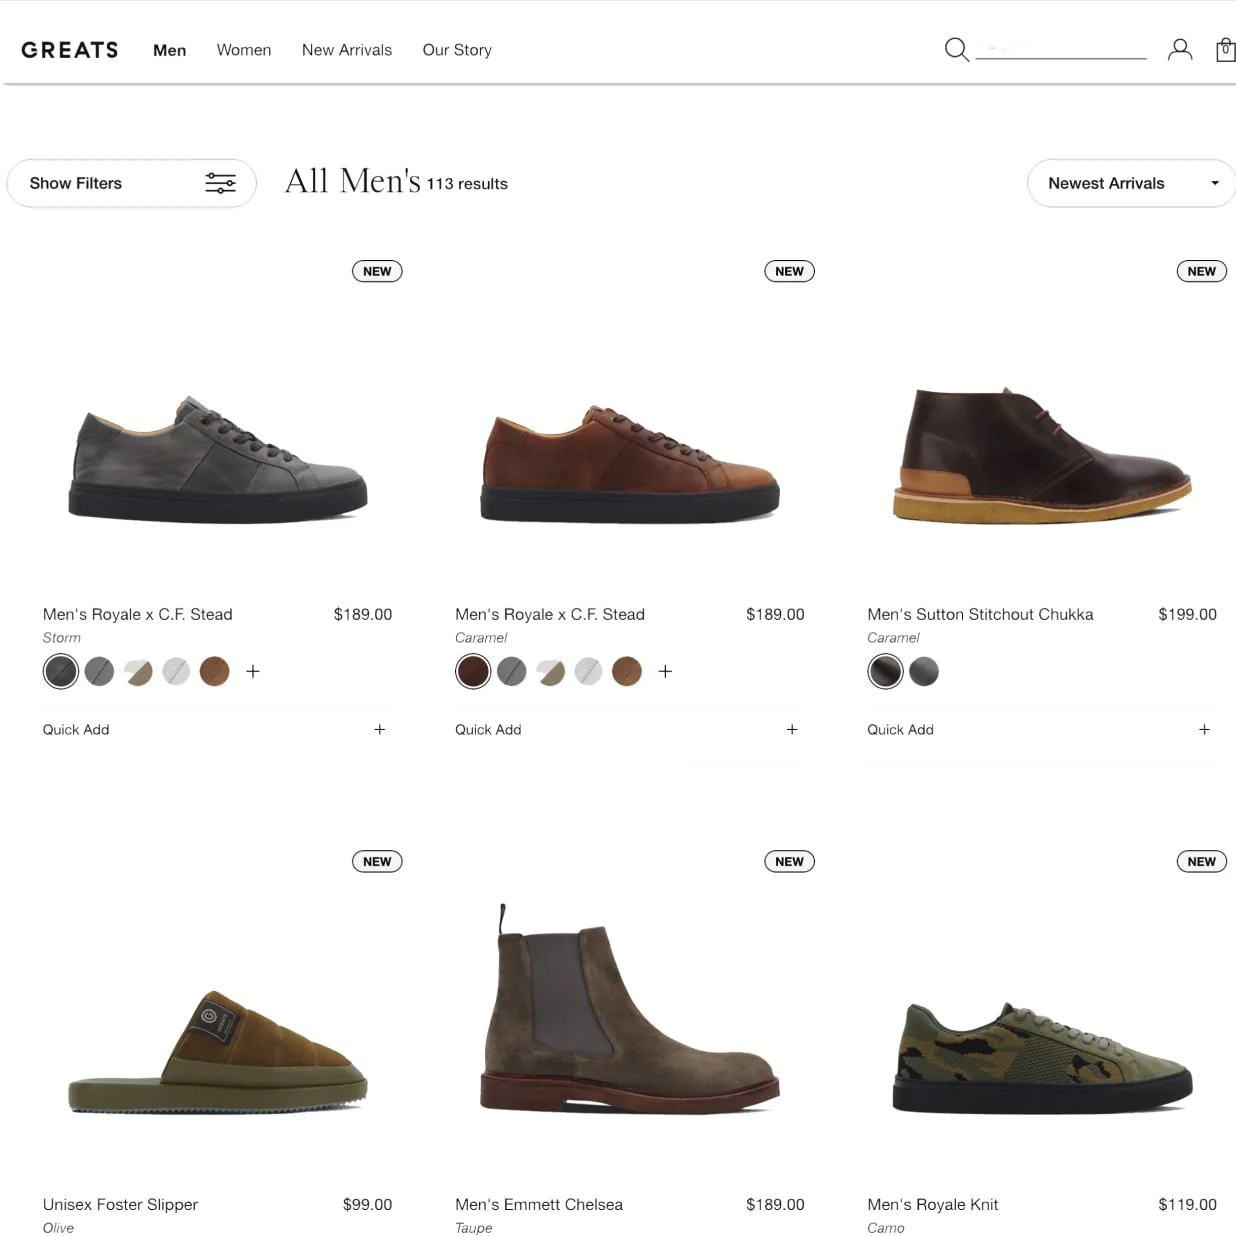
Task: Show more colors for Storm Royale
Action: click(x=253, y=672)
